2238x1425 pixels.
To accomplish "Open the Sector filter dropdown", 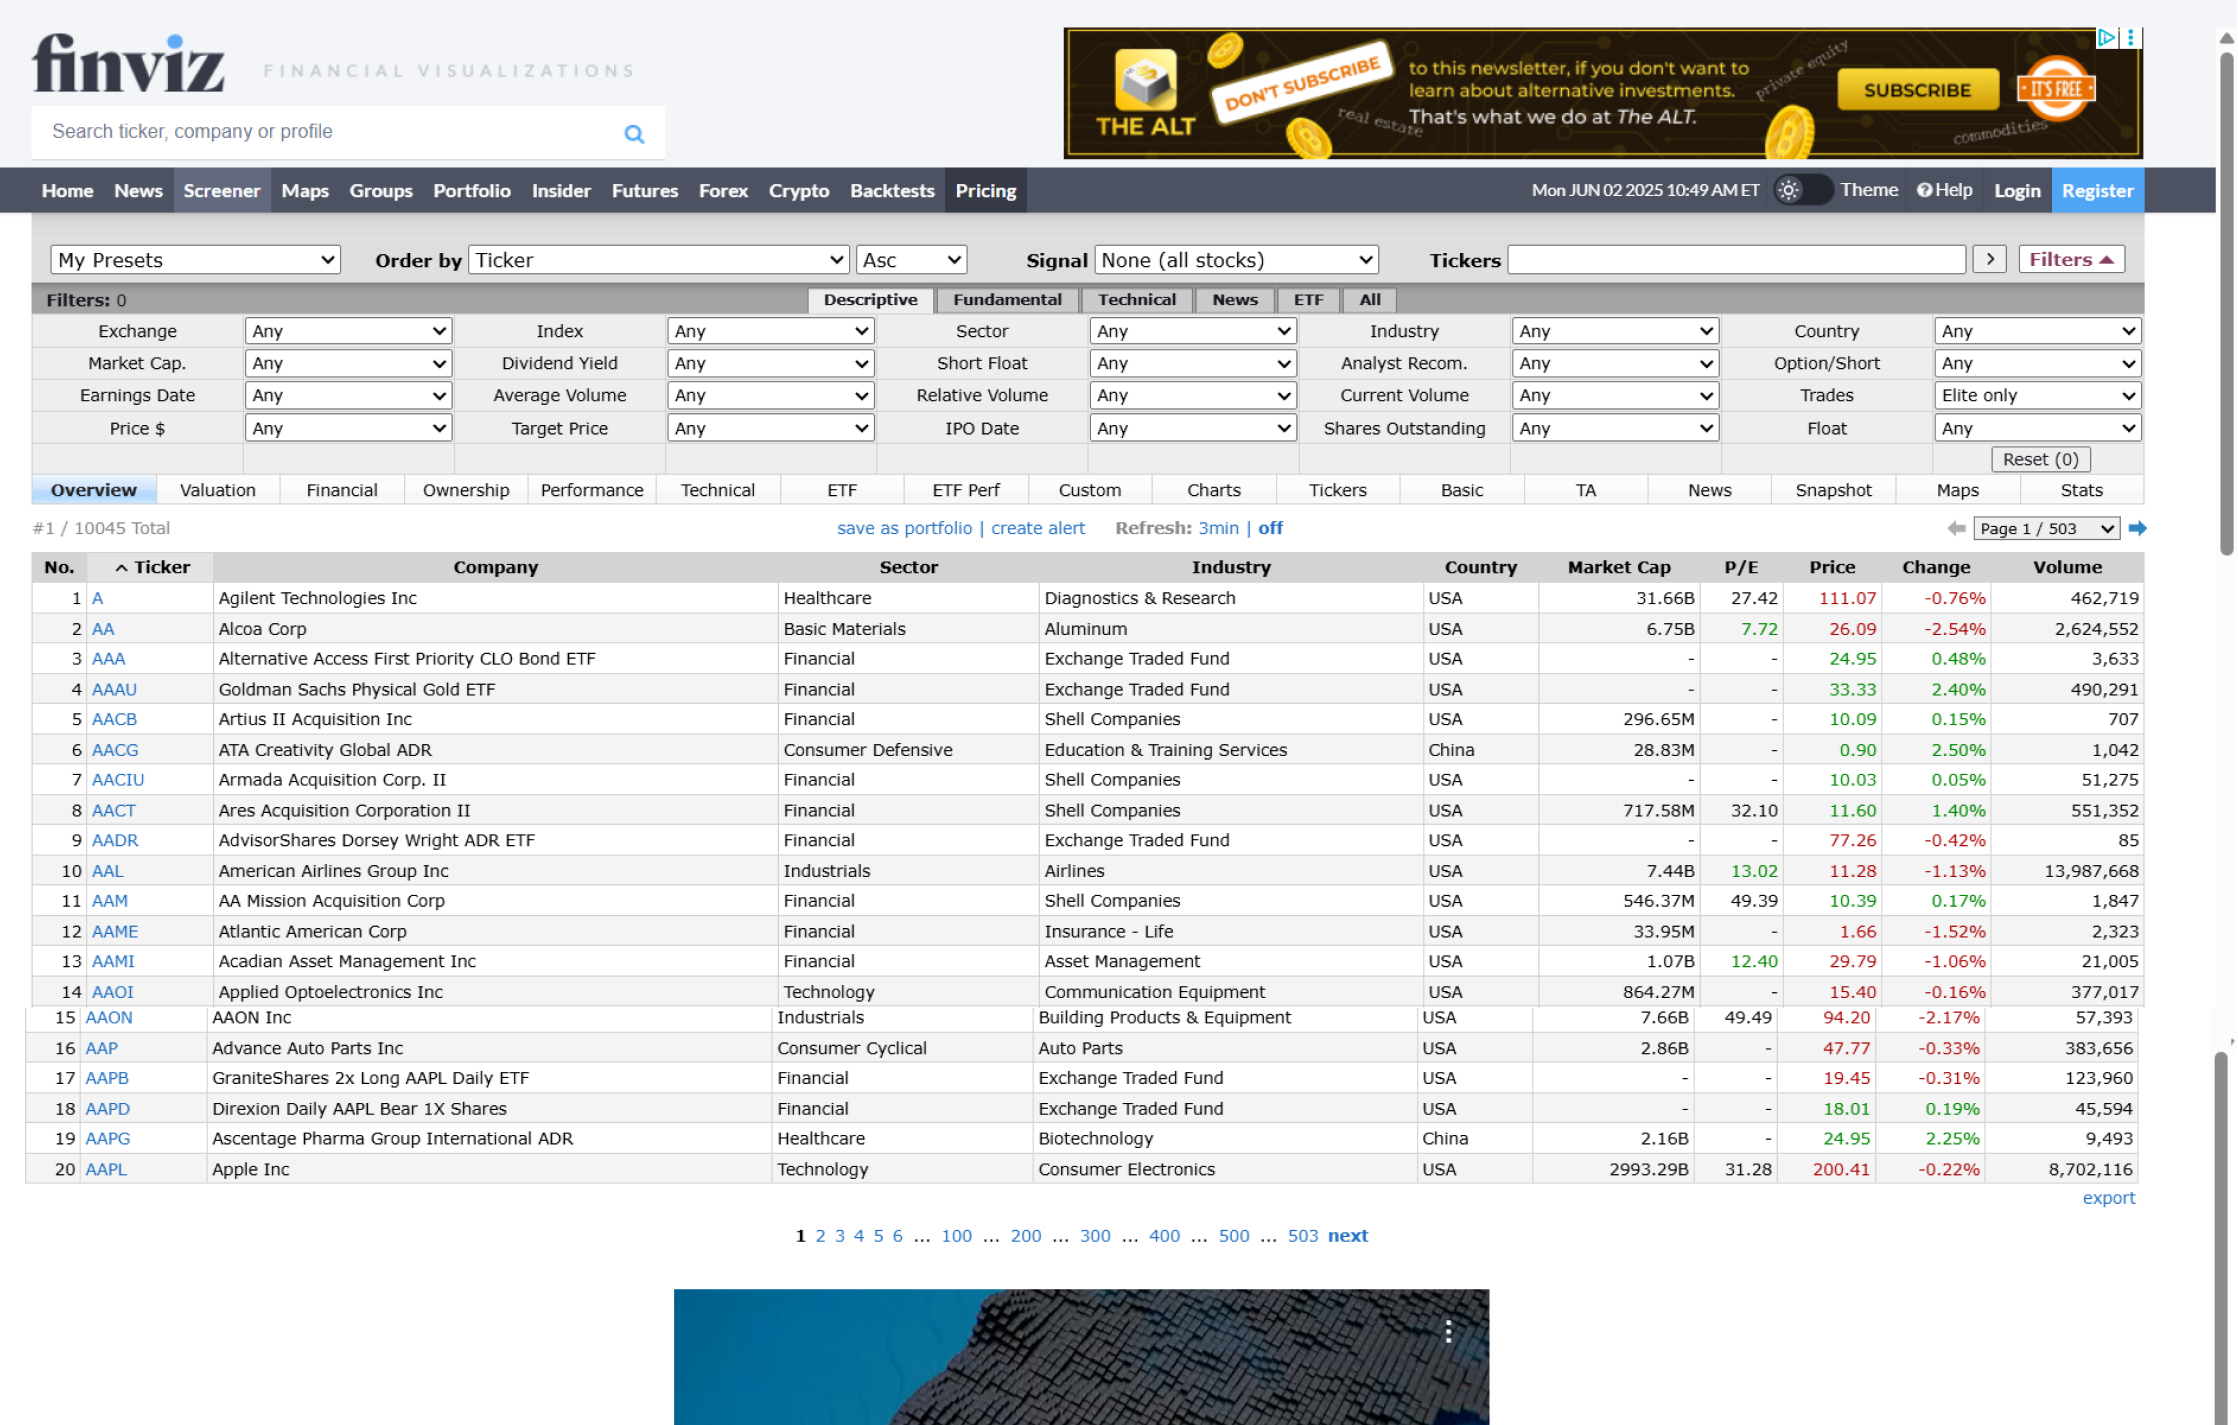I will tap(1193, 331).
